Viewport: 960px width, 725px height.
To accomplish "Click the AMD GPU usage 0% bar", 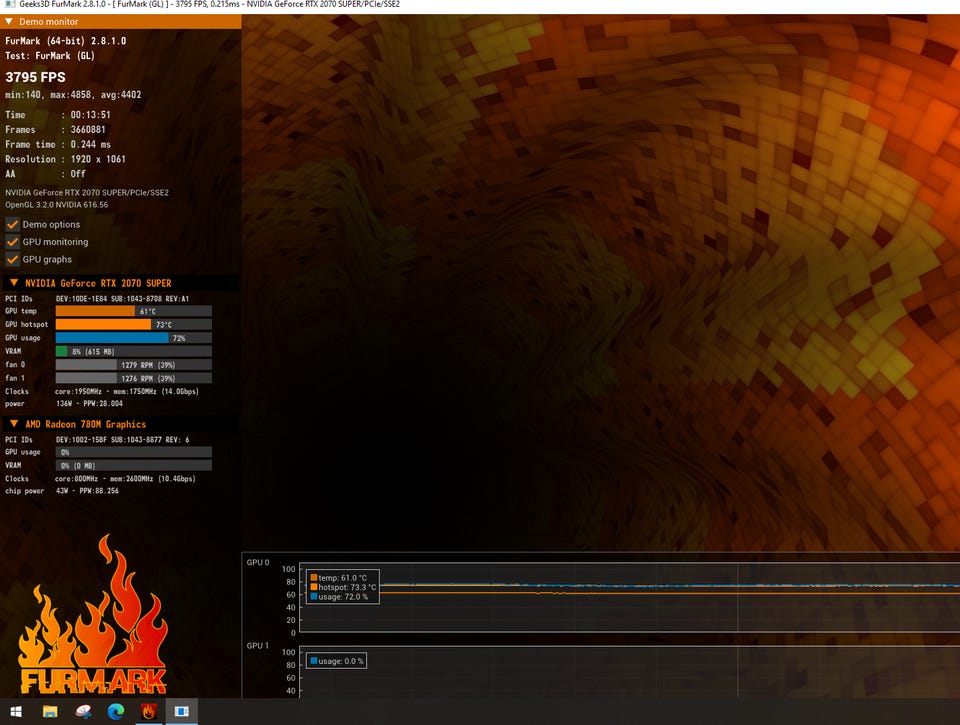I will tap(133, 452).
